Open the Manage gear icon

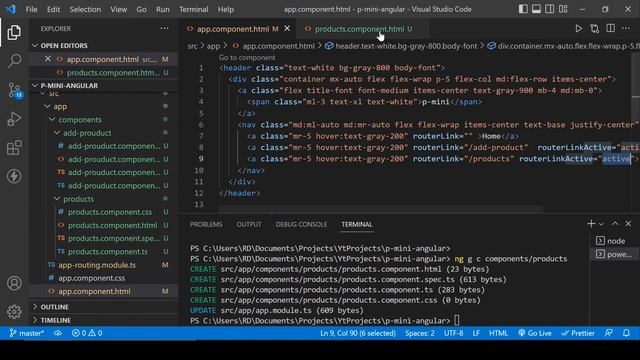pyautogui.click(x=14, y=311)
